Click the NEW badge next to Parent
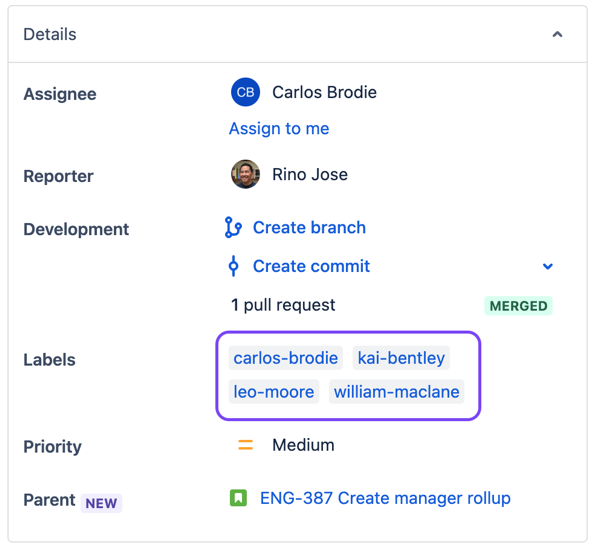600x550 pixels. pyautogui.click(x=101, y=503)
